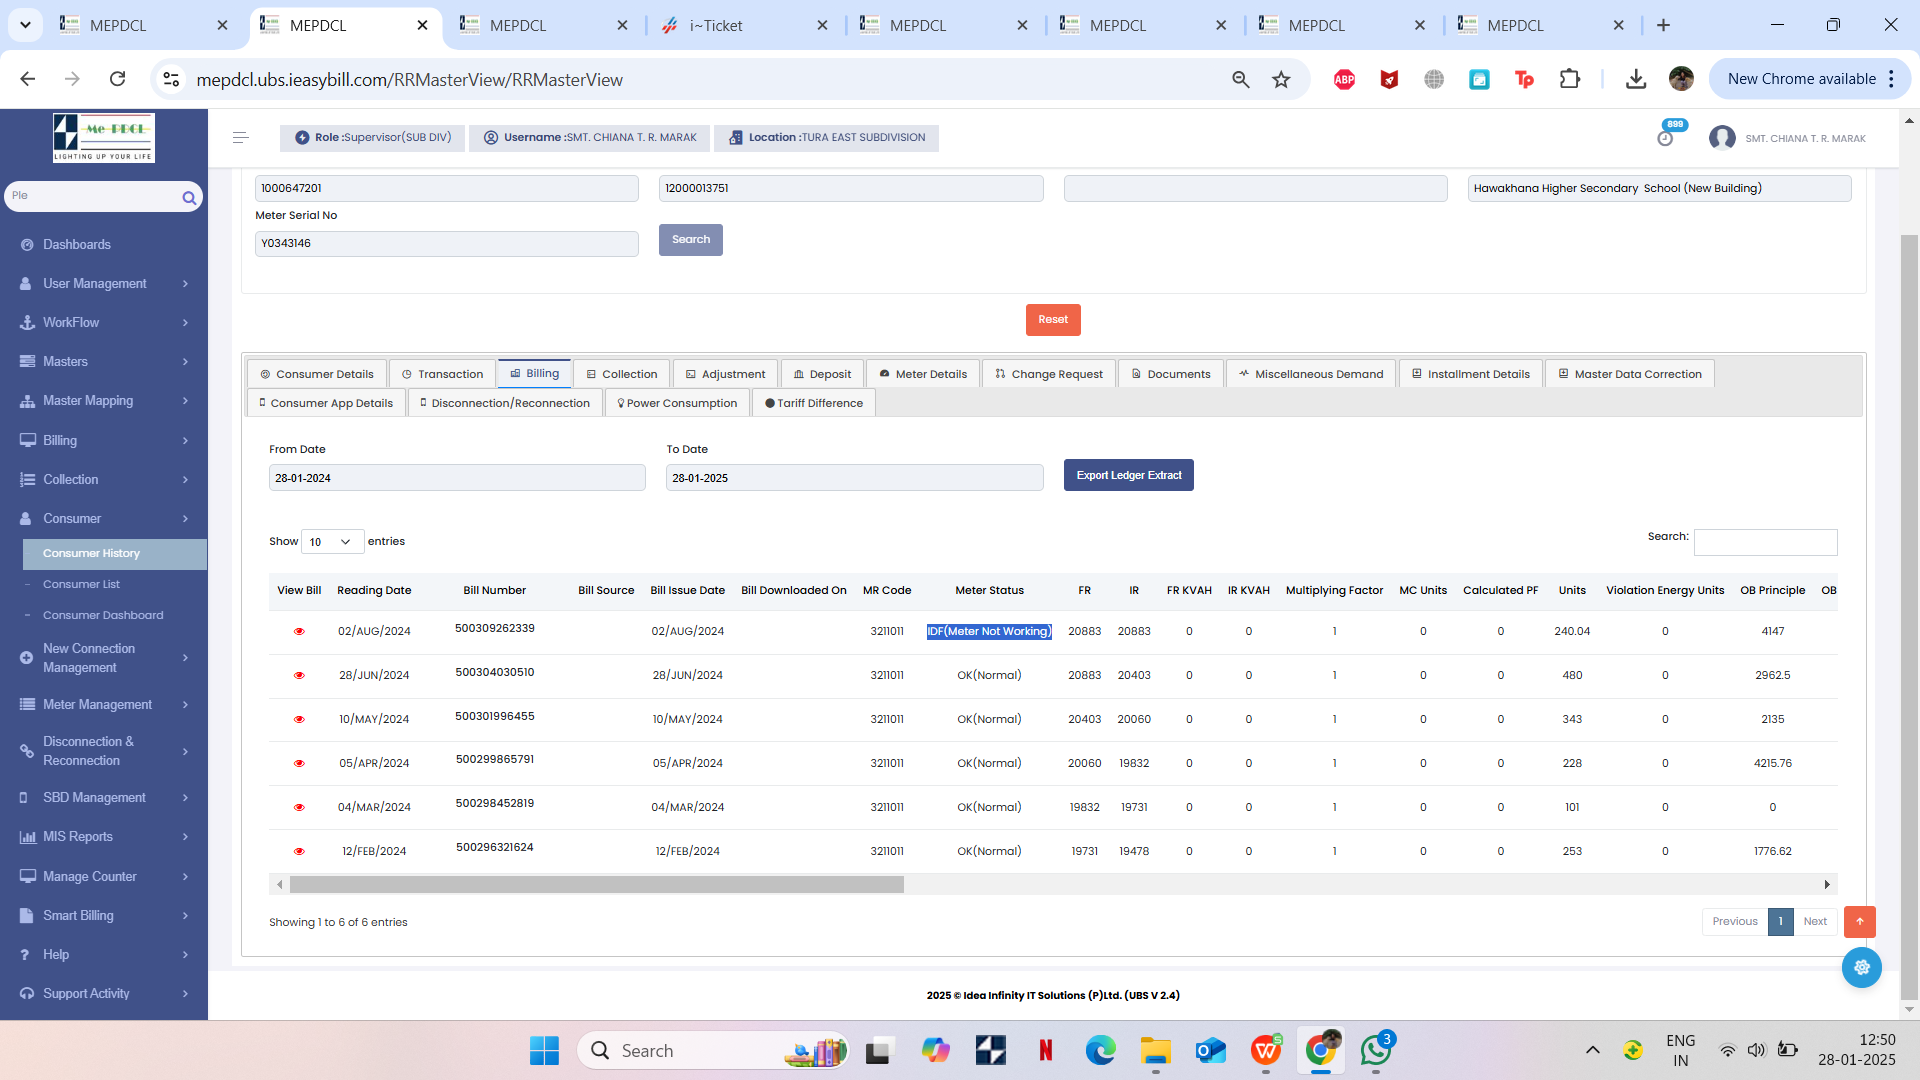The width and height of the screenshot is (1920, 1080).
Task: Go back to the previous page
Action: (x=28, y=79)
